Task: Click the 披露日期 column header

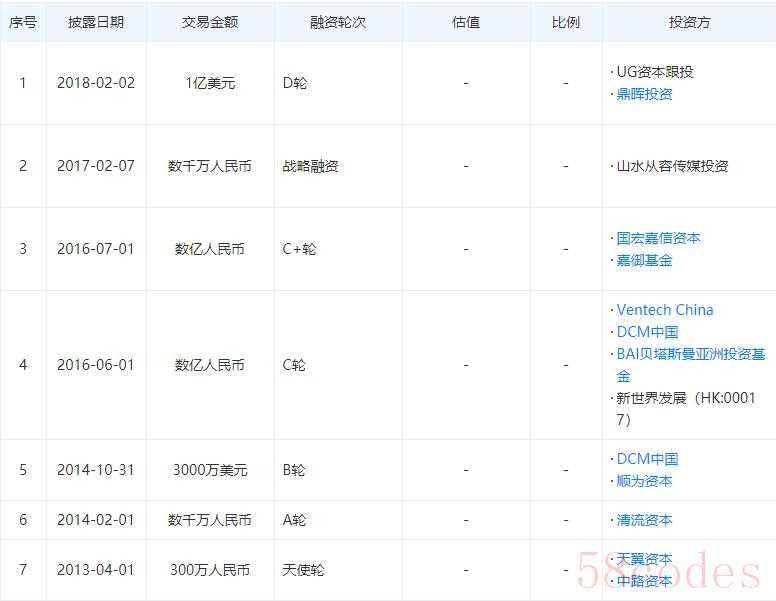Action: coord(96,22)
